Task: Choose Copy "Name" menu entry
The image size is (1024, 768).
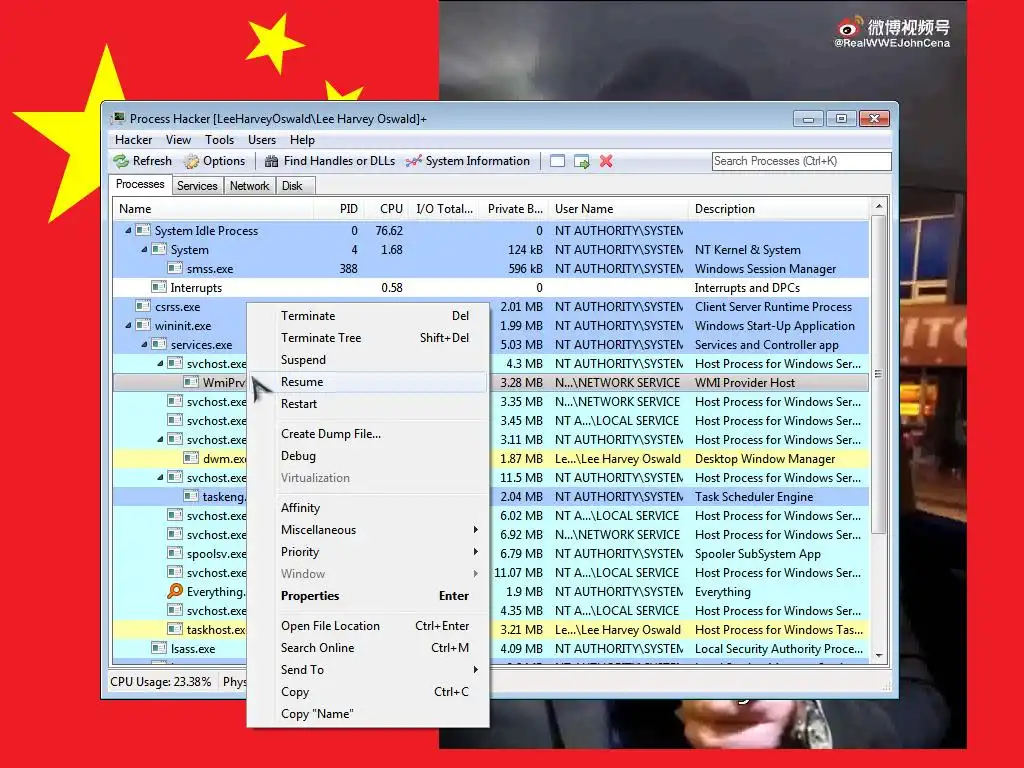Action: [368, 714]
